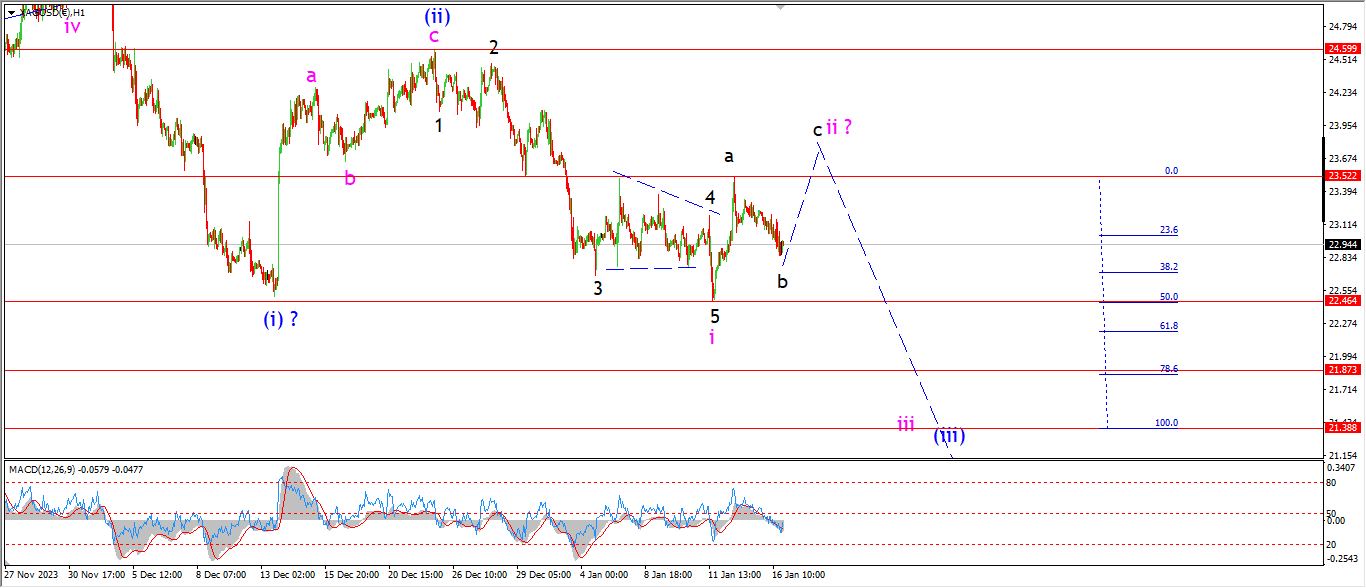Click the gray 22.944 current price tag
The image size is (1366, 588).
pos(1341,244)
